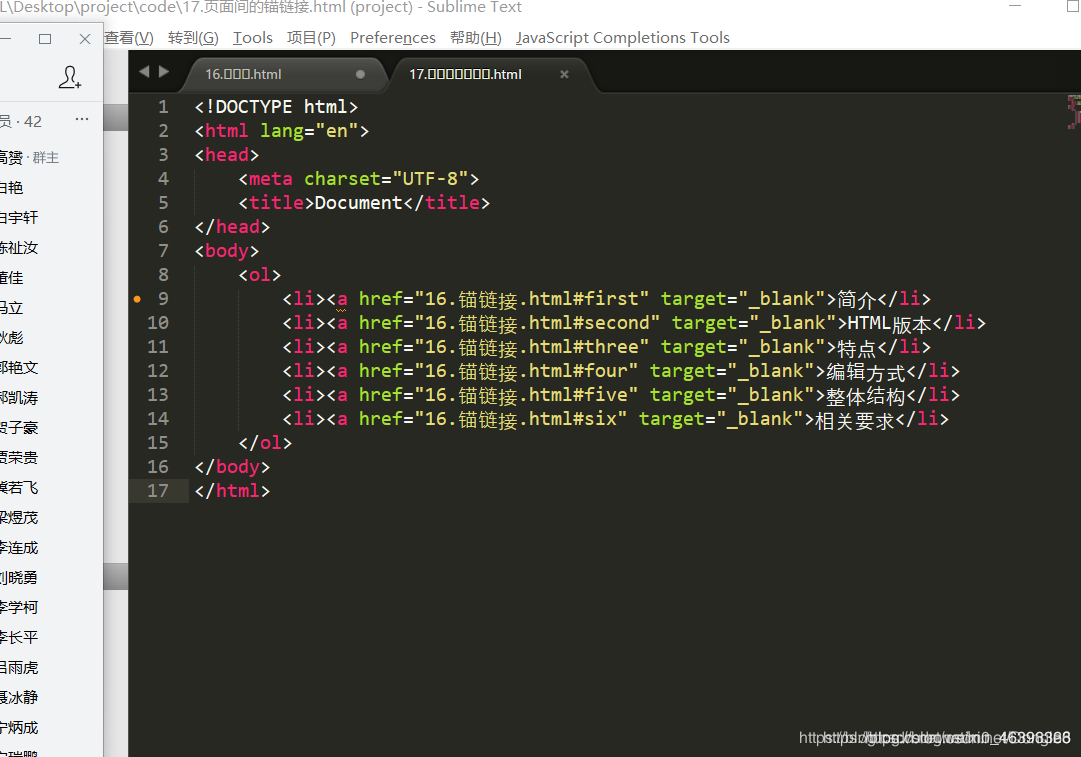Click the html#second anchor line
Viewport: 1081px width, 757px height.
[634, 323]
